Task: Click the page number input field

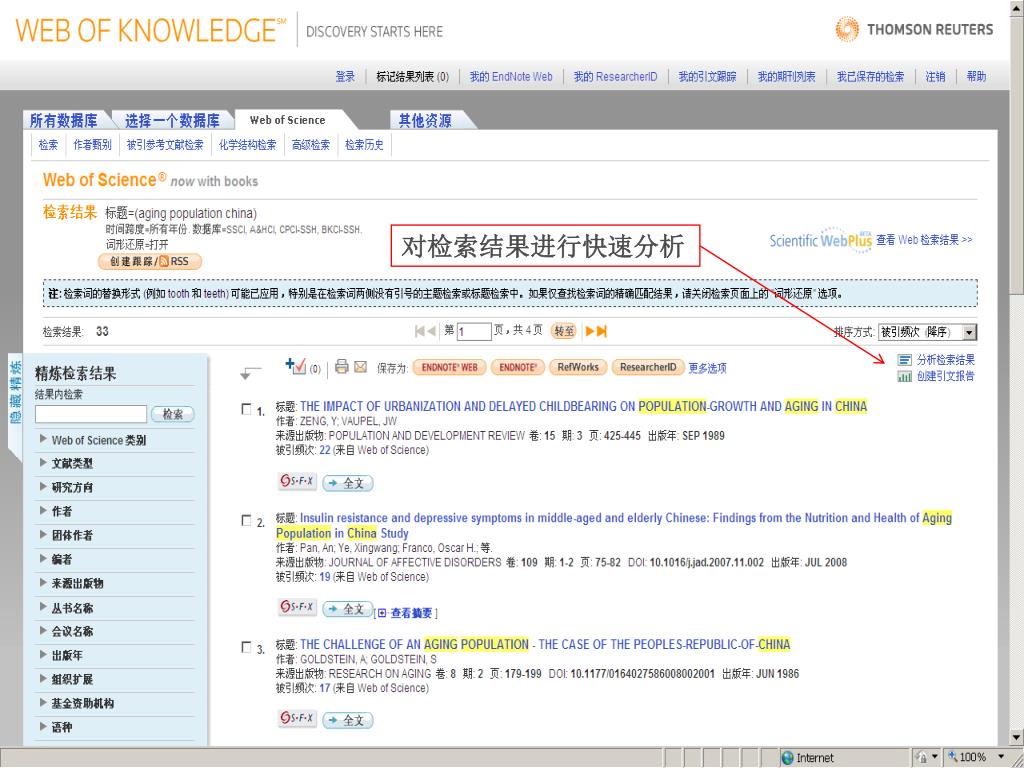Action: pos(474,332)
